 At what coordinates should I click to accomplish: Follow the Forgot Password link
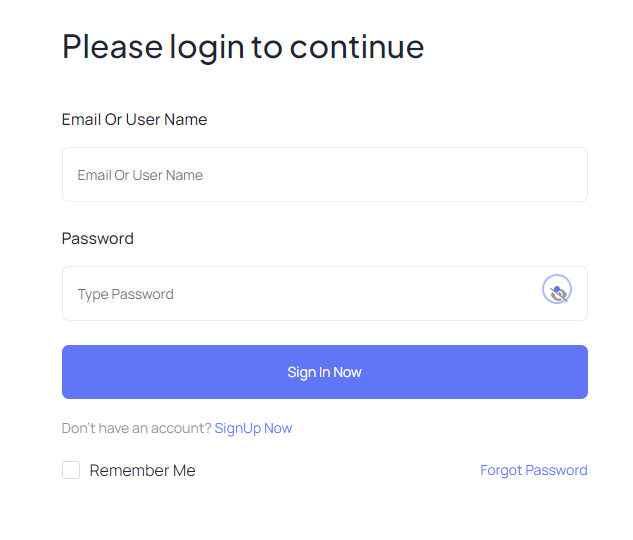[534, 470]
